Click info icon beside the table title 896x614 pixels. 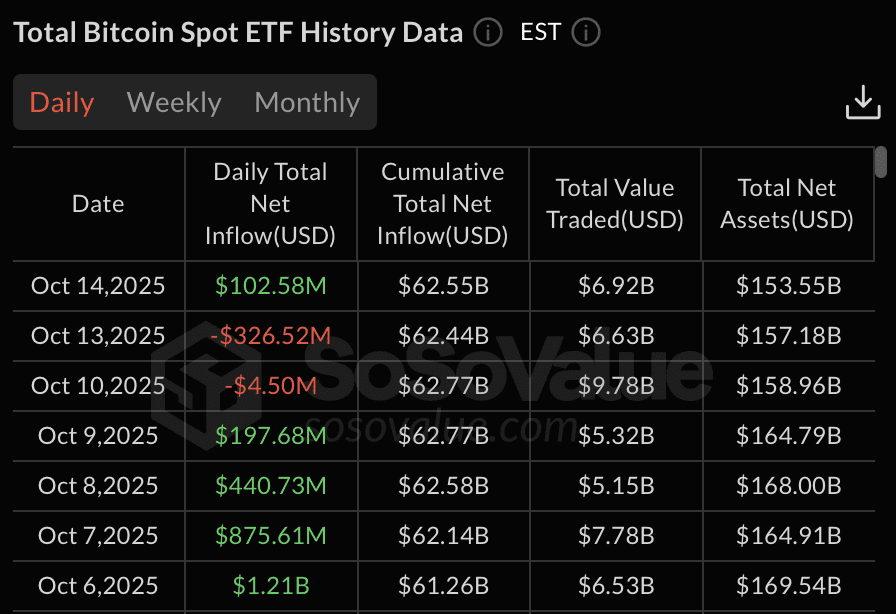pyautogui.click(x=487, y=33)
